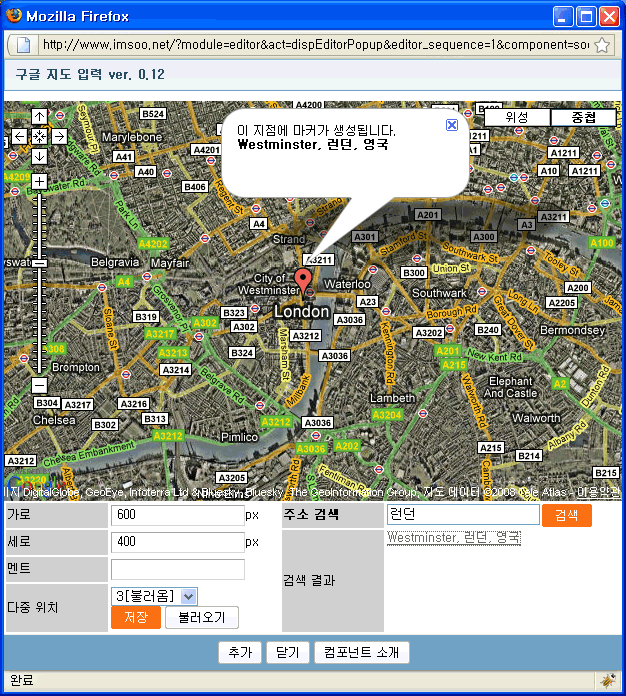Click the Marylebone label on map
This screenshot has height=696, width=626.
(x=131, y=137)
